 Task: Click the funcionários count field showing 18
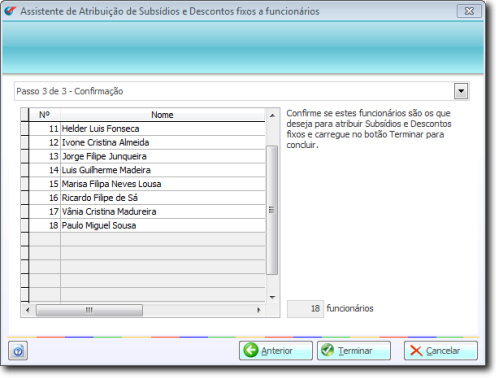pyautogui.click(x=305, y=309)
